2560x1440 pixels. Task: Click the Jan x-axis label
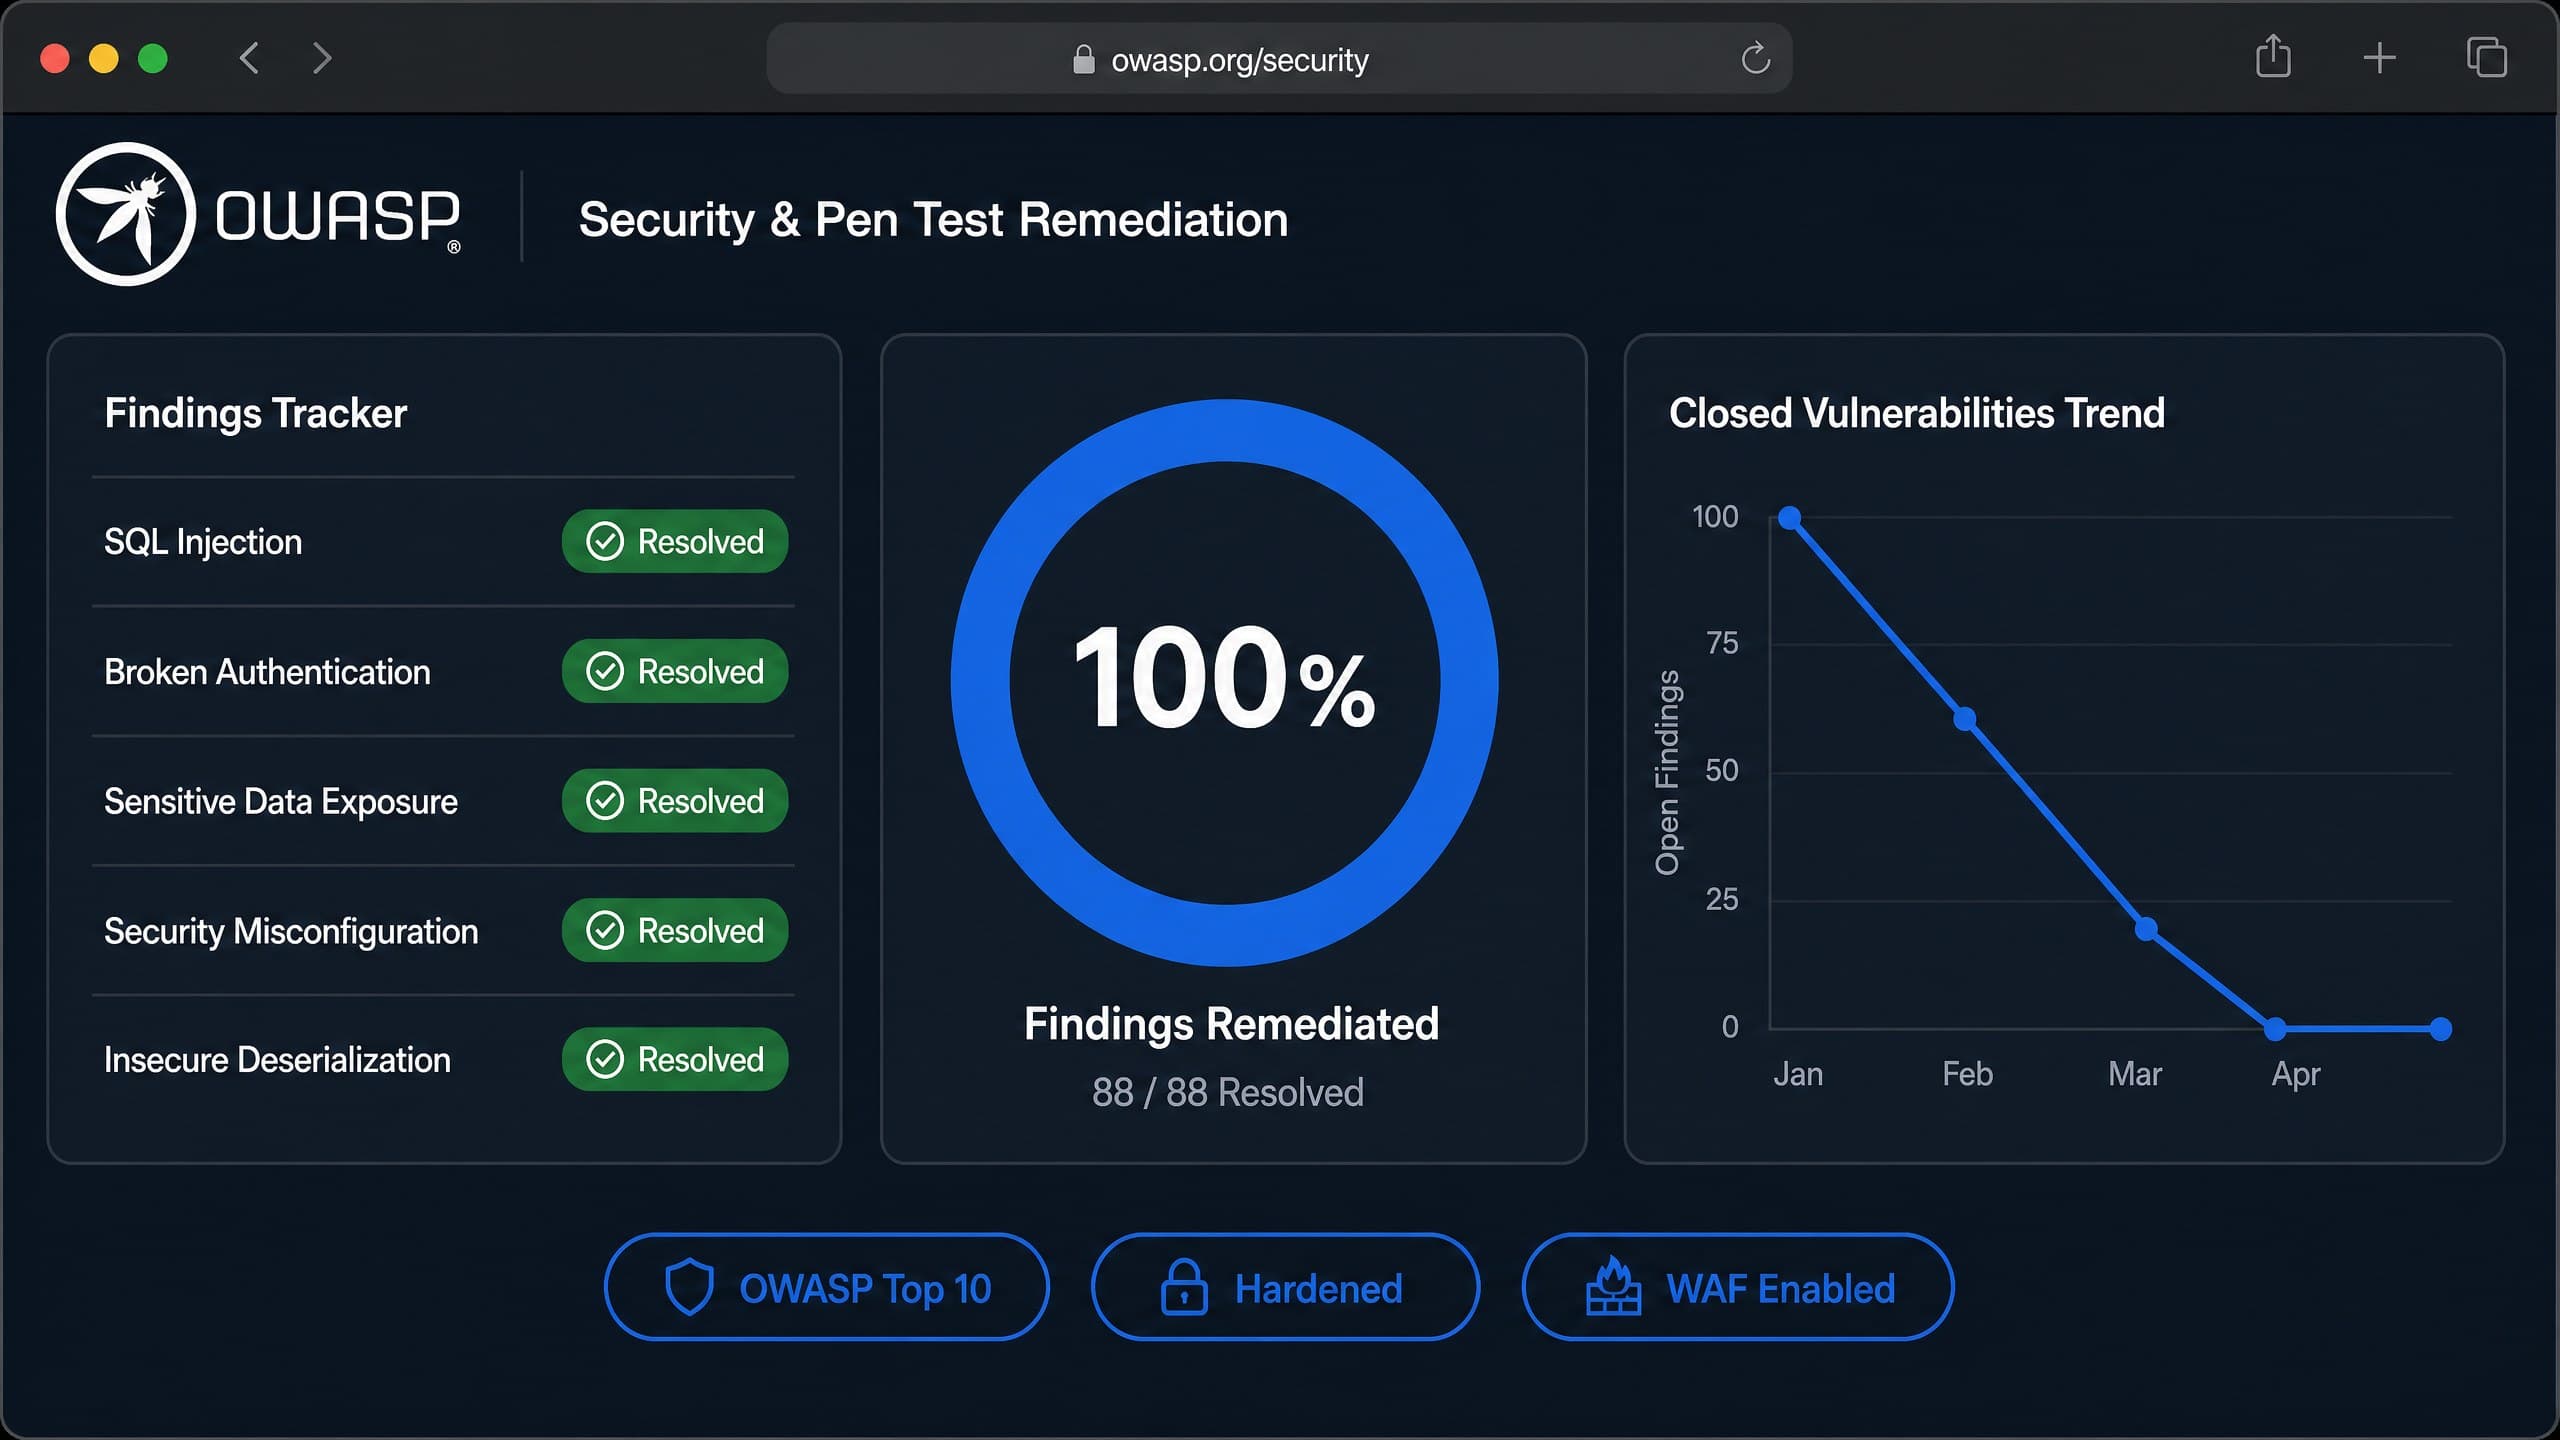[1798, 1075]
